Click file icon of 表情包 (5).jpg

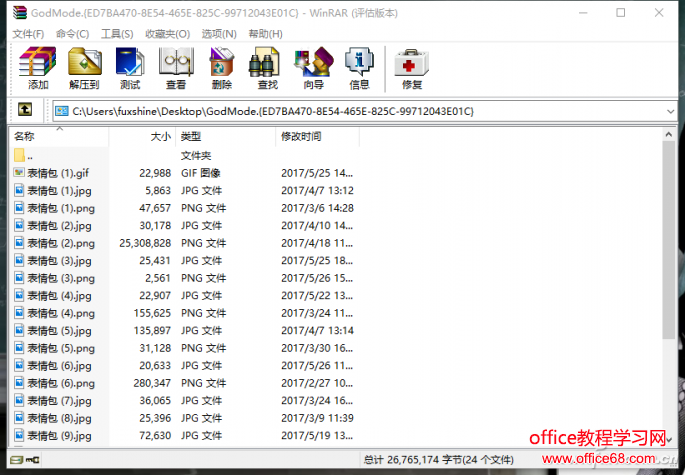click(x=19, y=330)
